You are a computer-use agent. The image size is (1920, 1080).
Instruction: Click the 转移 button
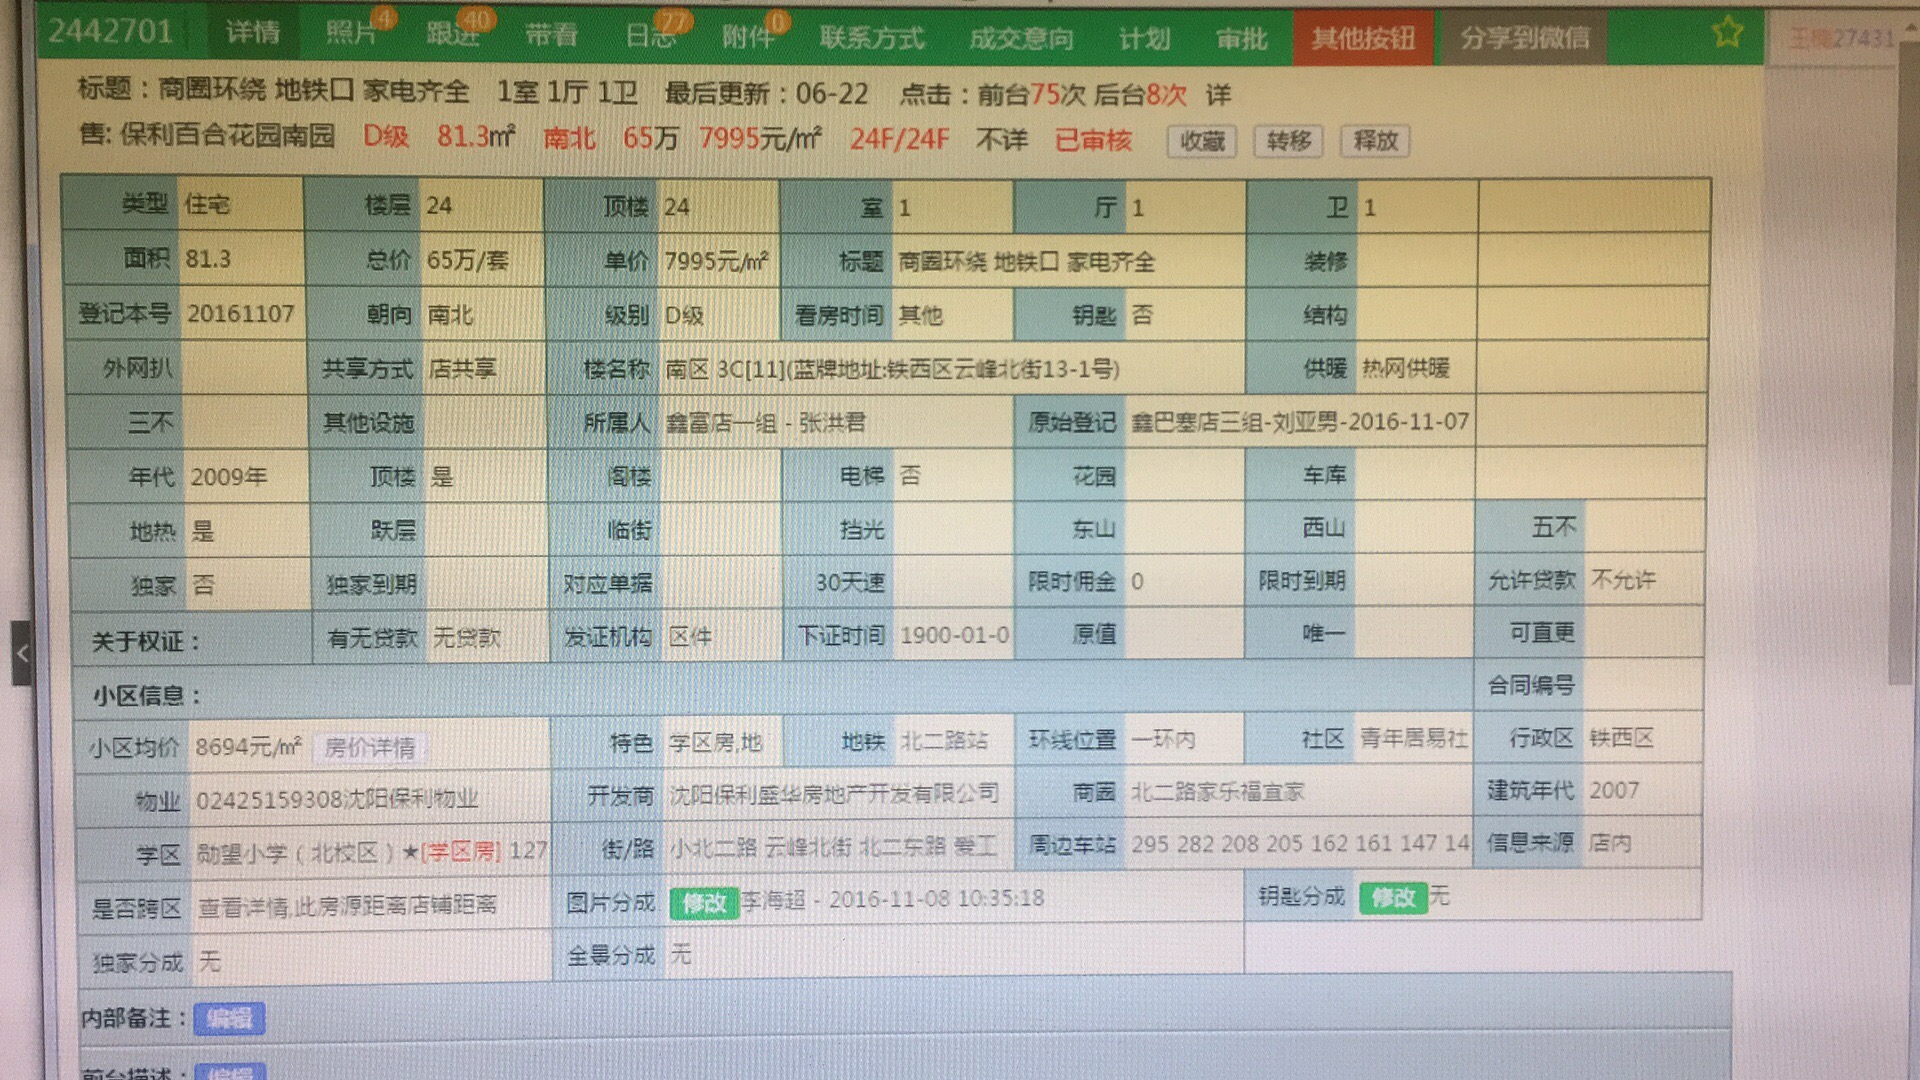coord(1288,141)
